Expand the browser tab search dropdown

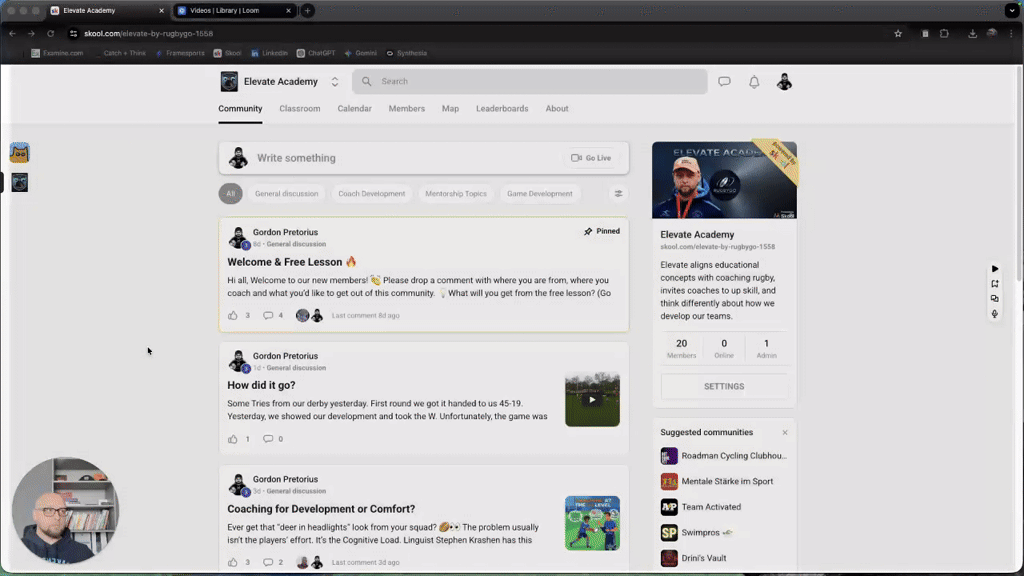(1012, 10)
